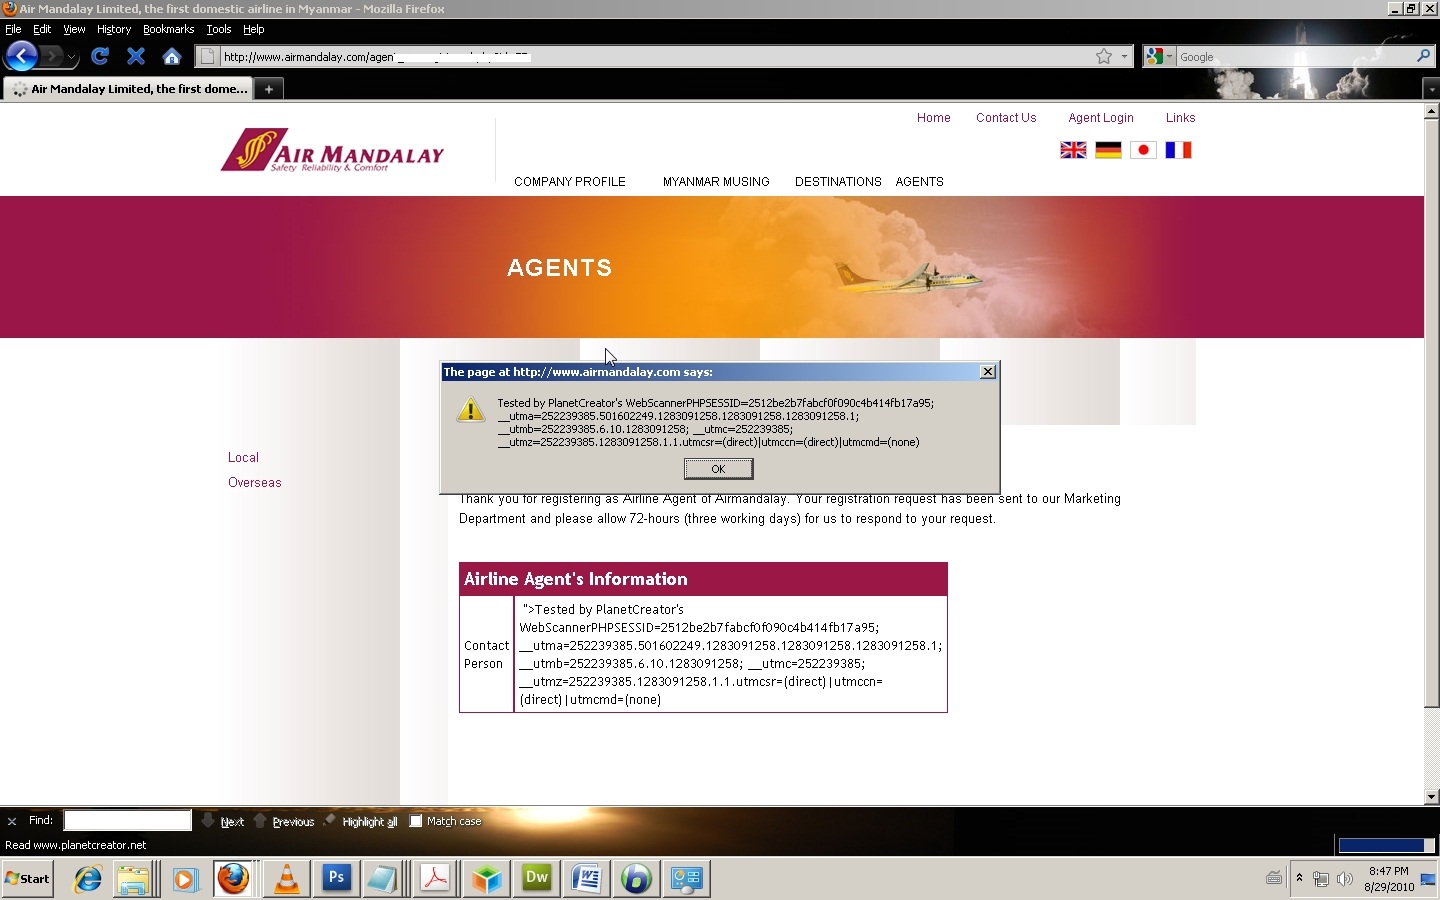Open Windows Media Player taskbar icon

185,879
